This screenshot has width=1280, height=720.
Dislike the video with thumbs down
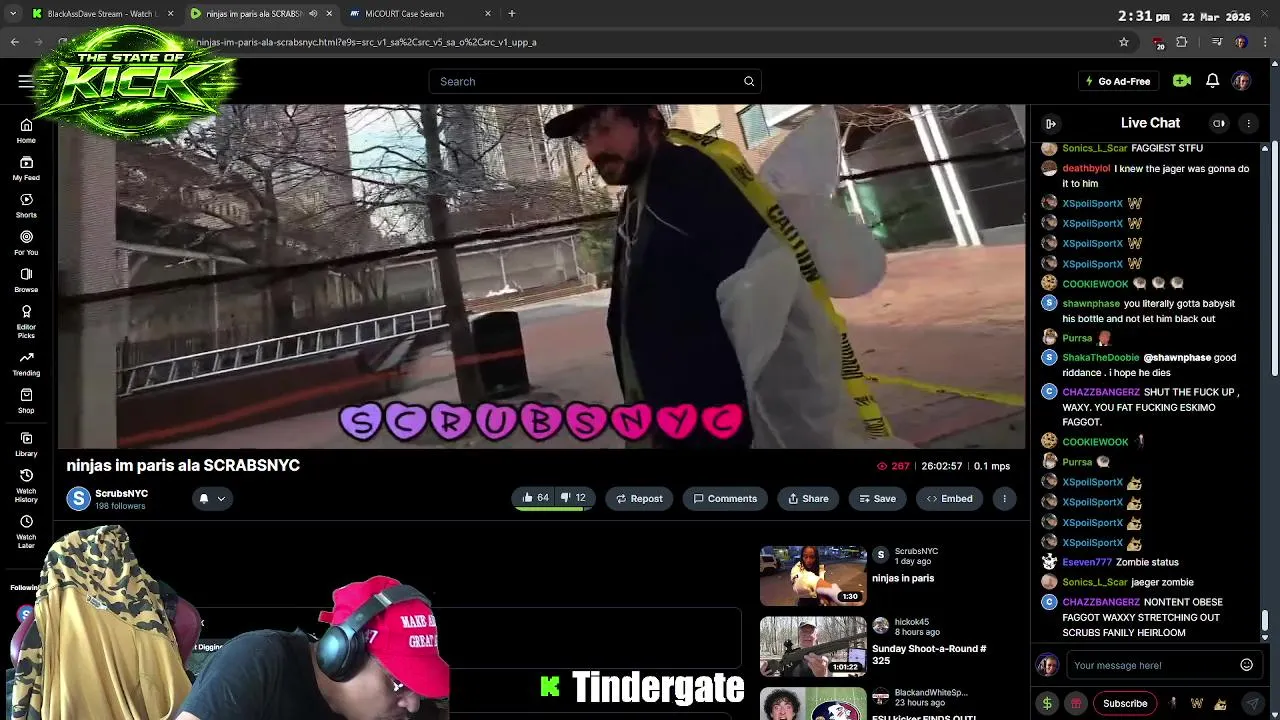point(572,498)
